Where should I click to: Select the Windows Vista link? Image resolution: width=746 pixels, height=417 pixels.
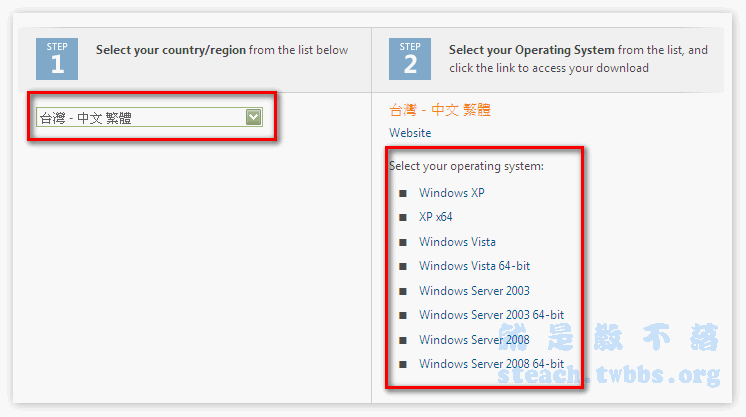coord(457,242)
